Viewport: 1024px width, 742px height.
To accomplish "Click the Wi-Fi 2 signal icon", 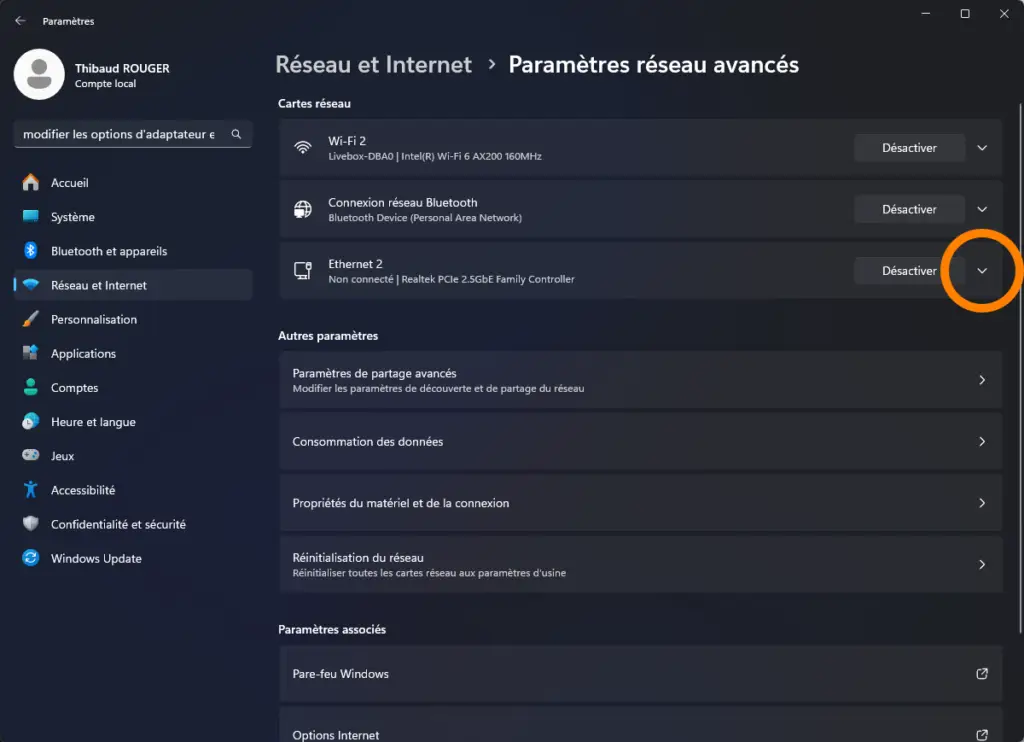I will click(x=302, y=148).
